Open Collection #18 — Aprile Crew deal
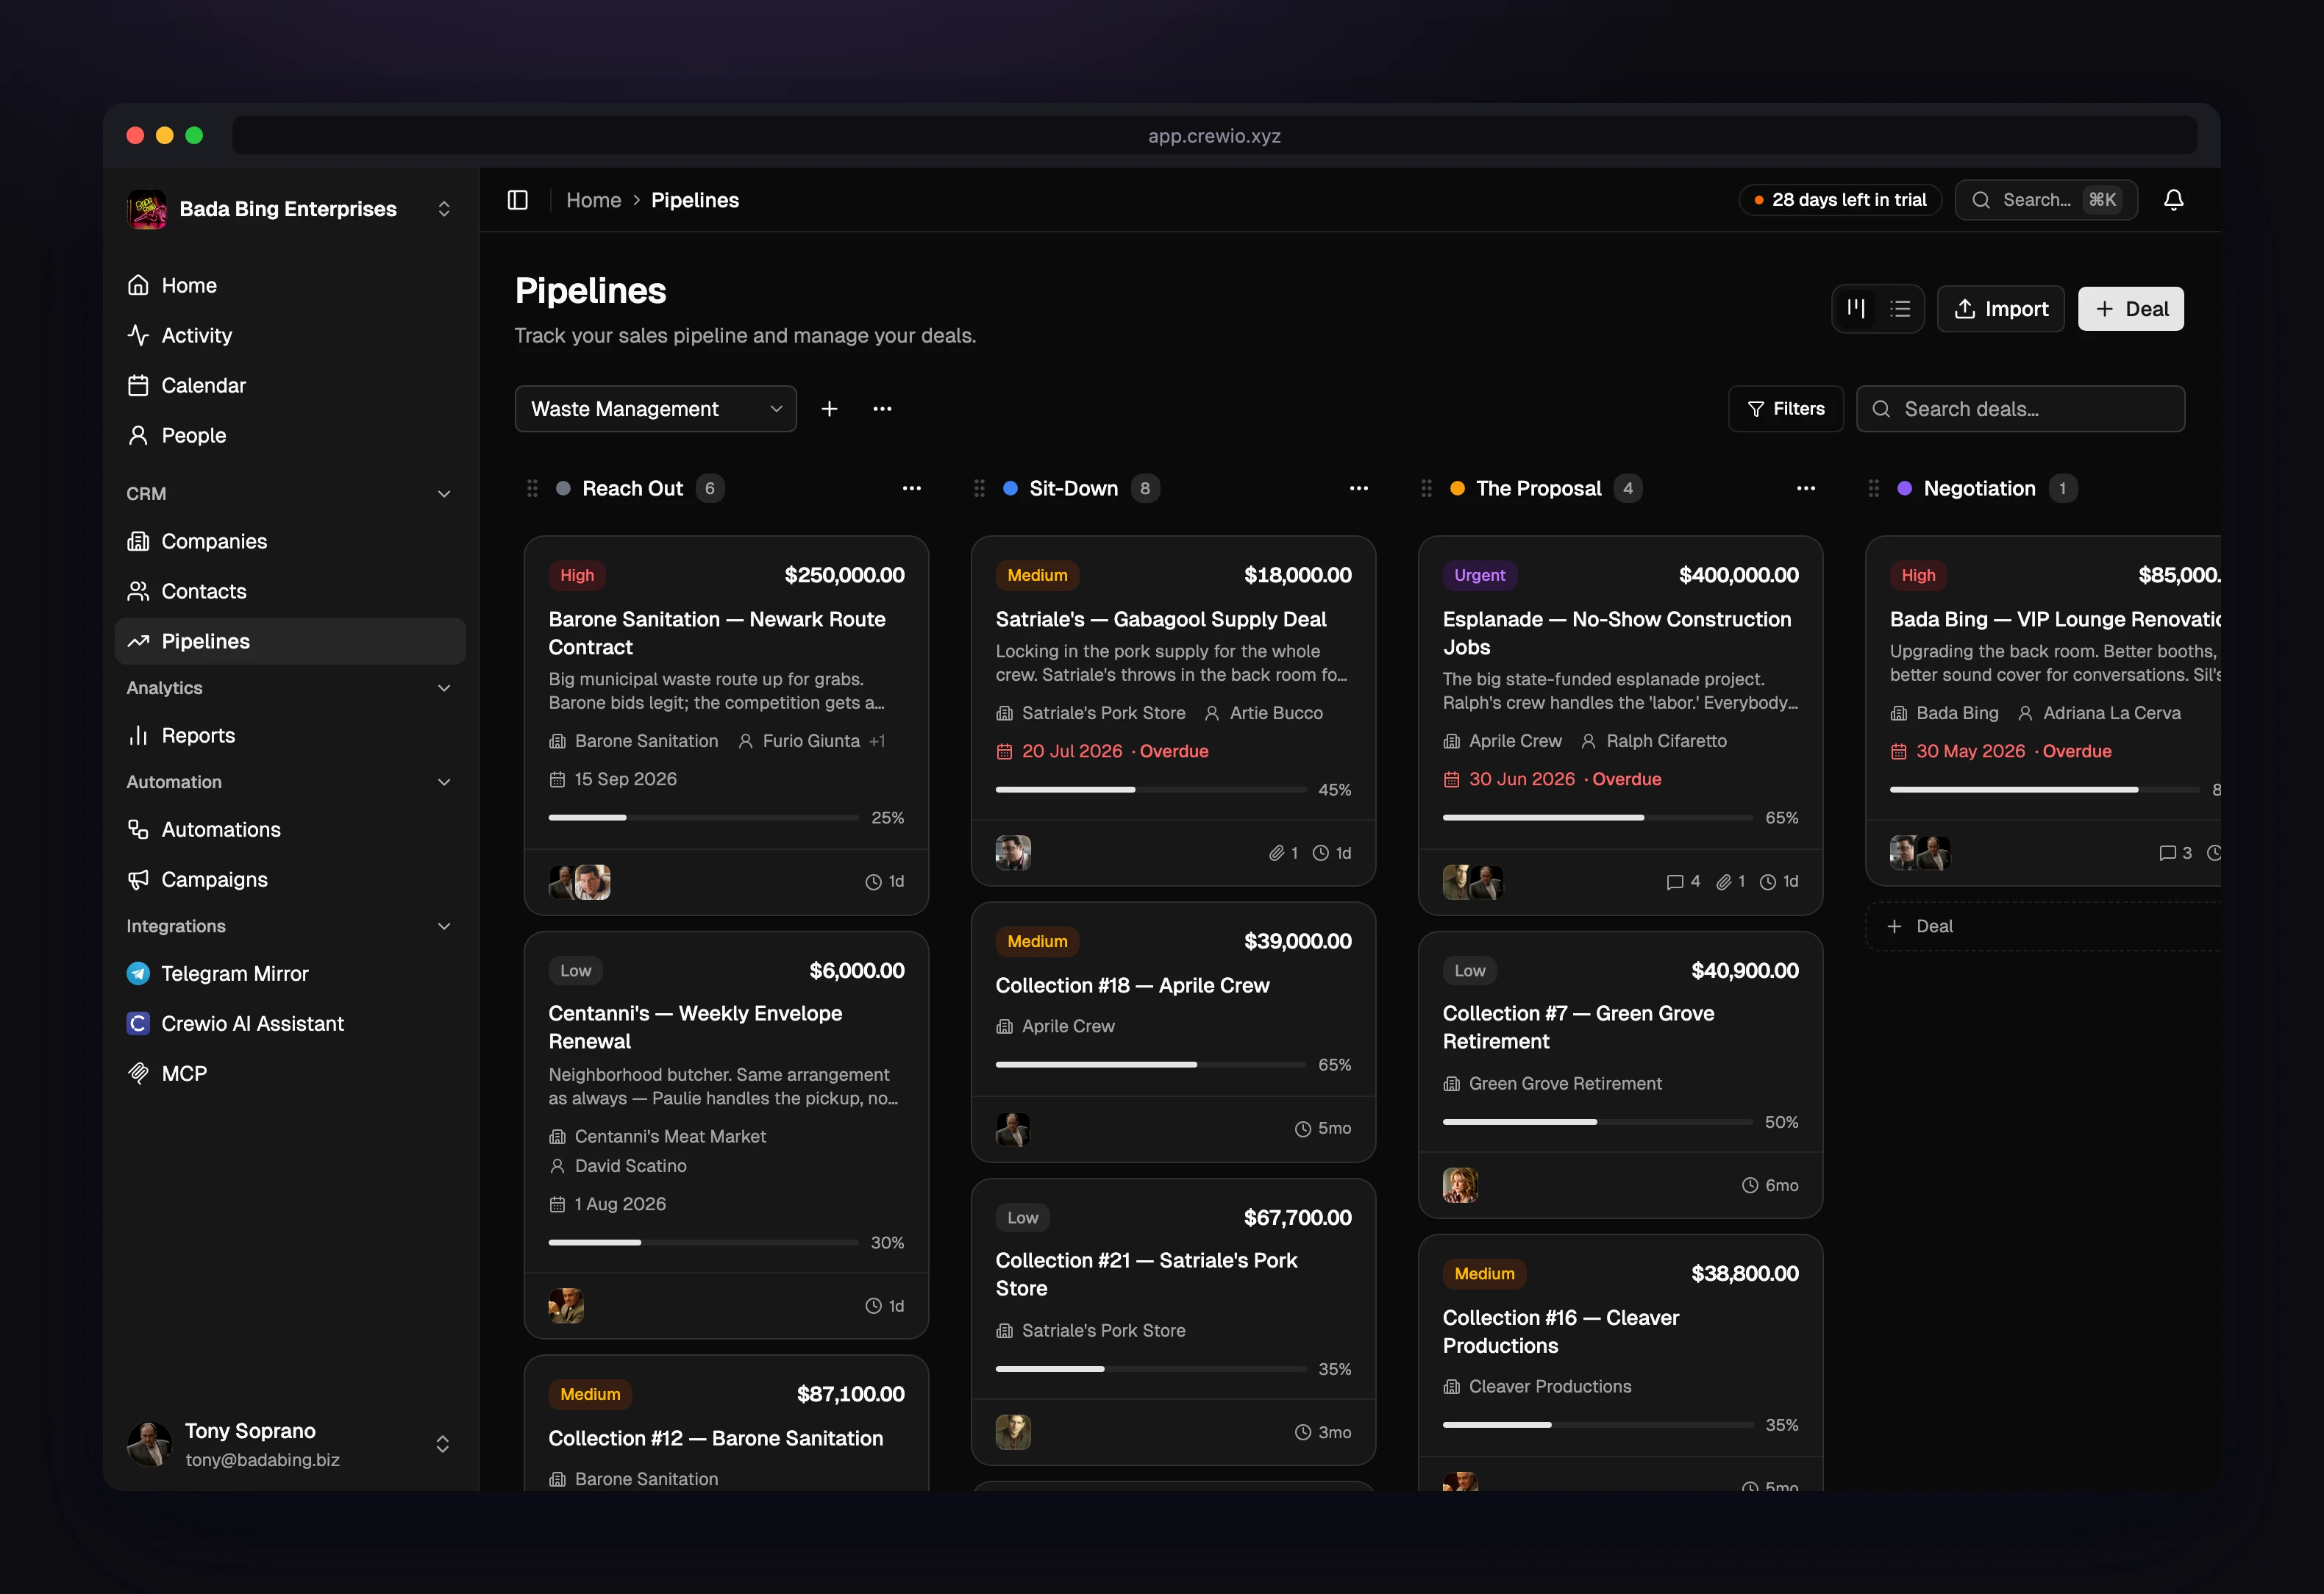The image size is (2324, 1594). click(x=1132, y=985)
